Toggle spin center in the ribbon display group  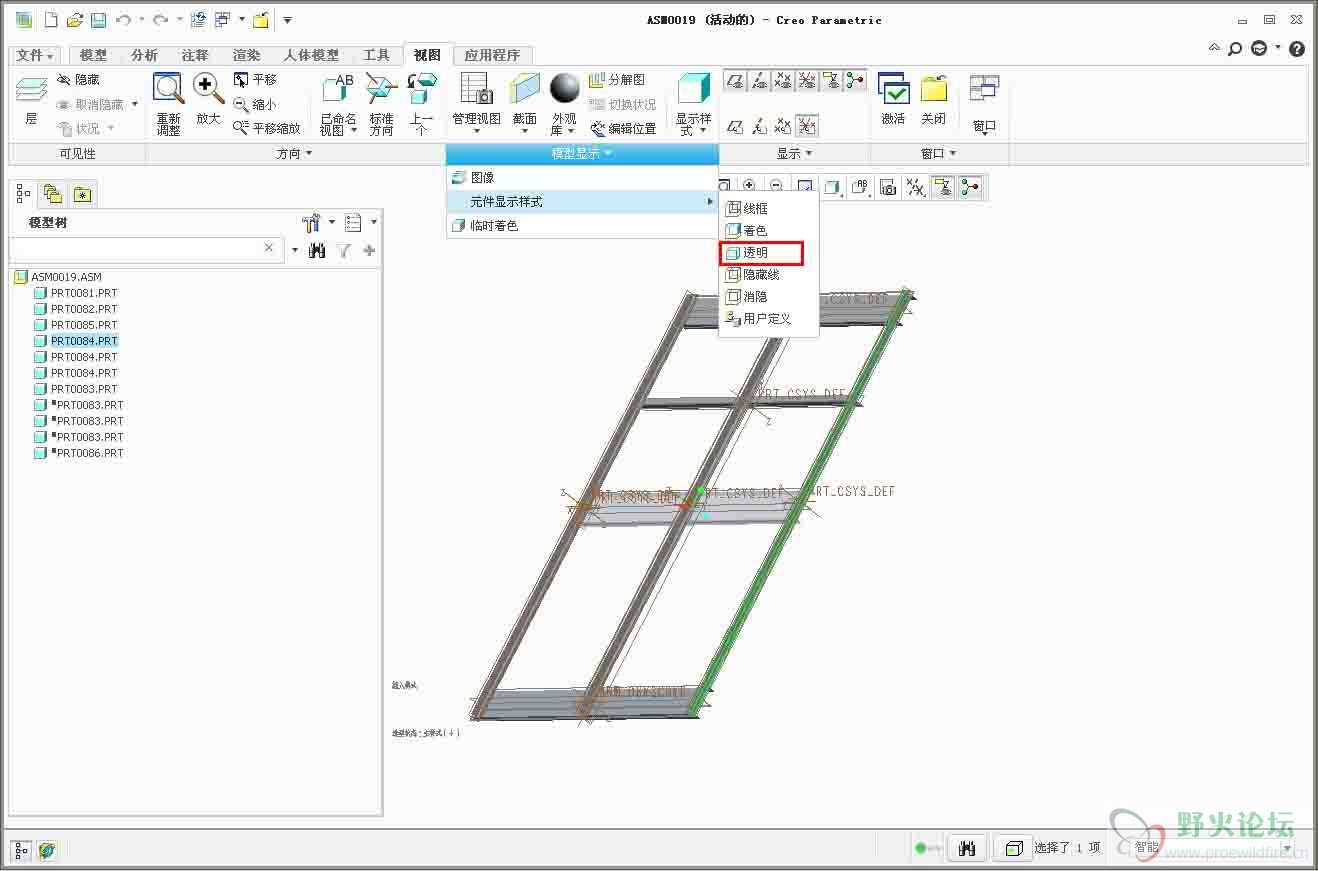855,81
